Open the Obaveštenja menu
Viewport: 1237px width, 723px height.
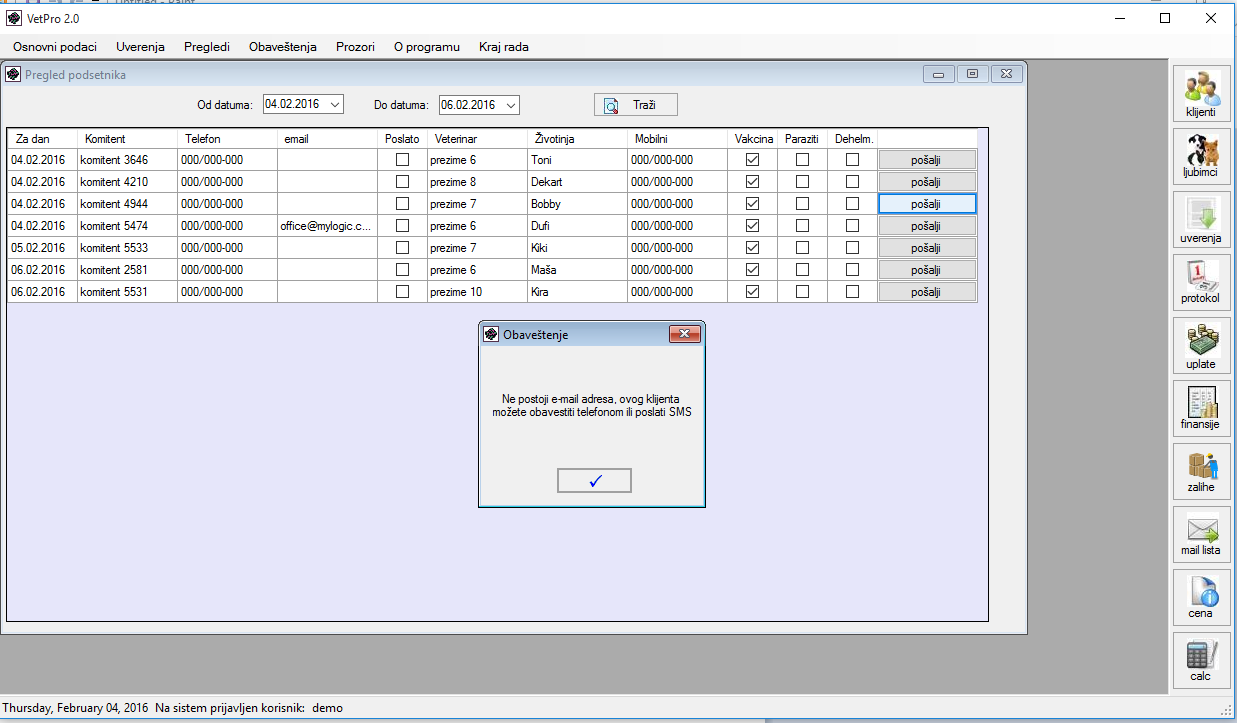pos(282,47)
